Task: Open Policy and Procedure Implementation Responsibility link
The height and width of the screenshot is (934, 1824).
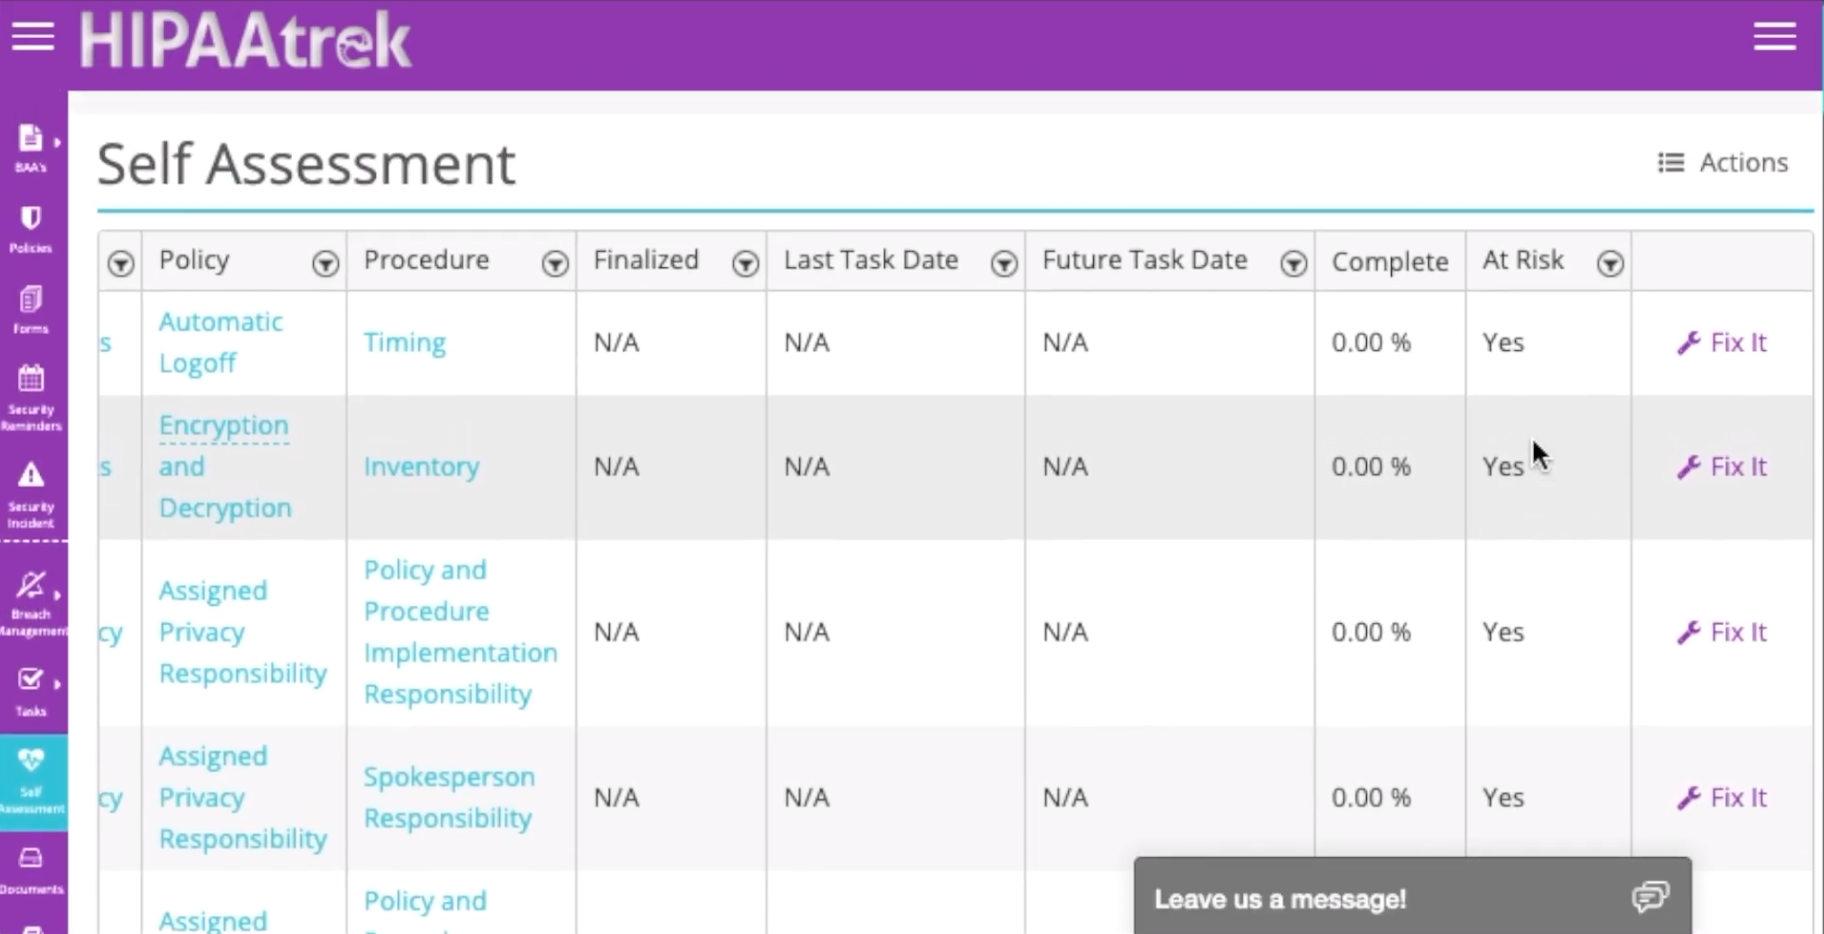Action: tap(461, 632)
